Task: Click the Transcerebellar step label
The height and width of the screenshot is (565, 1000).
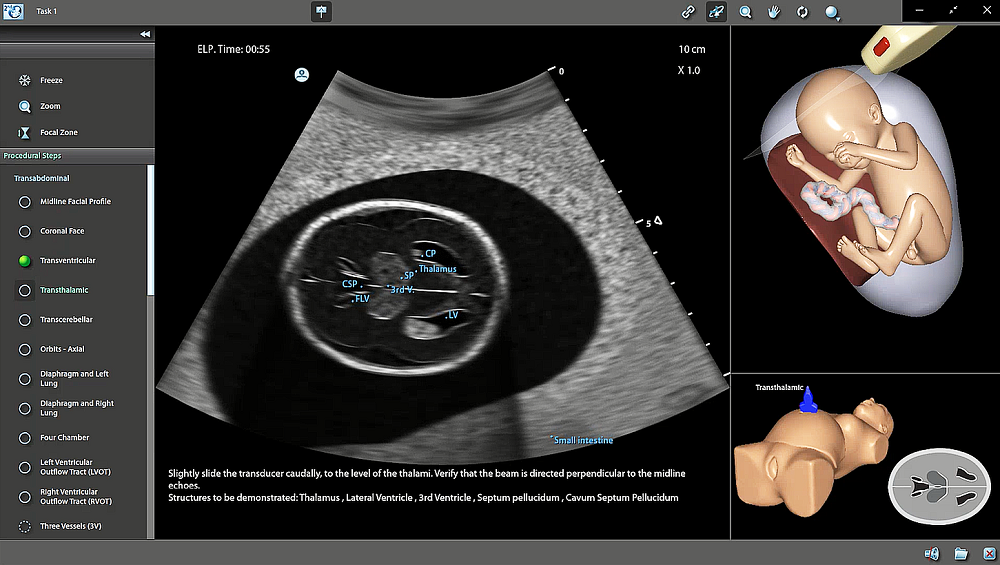Action: 68,320
